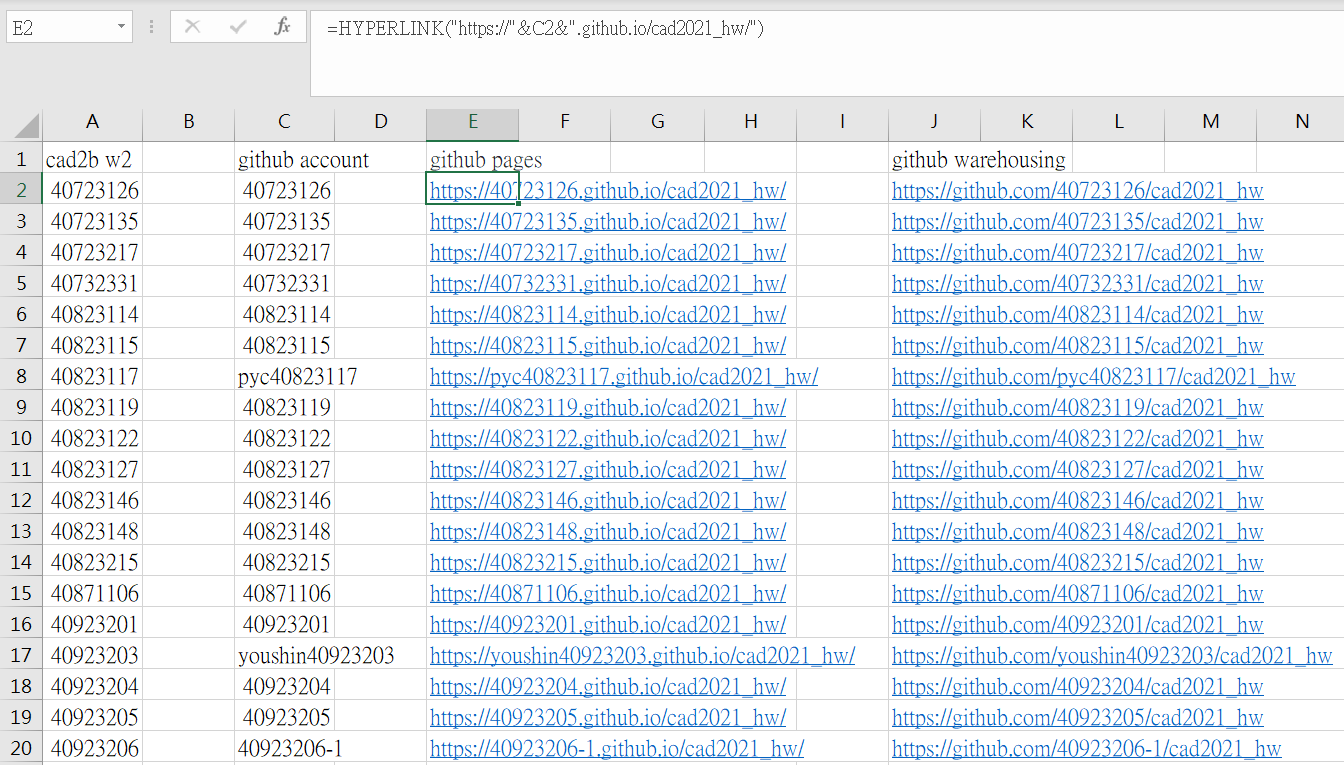Select row 17 header
The height and width of the screenshot is (765, 1344).
(21, 655)
